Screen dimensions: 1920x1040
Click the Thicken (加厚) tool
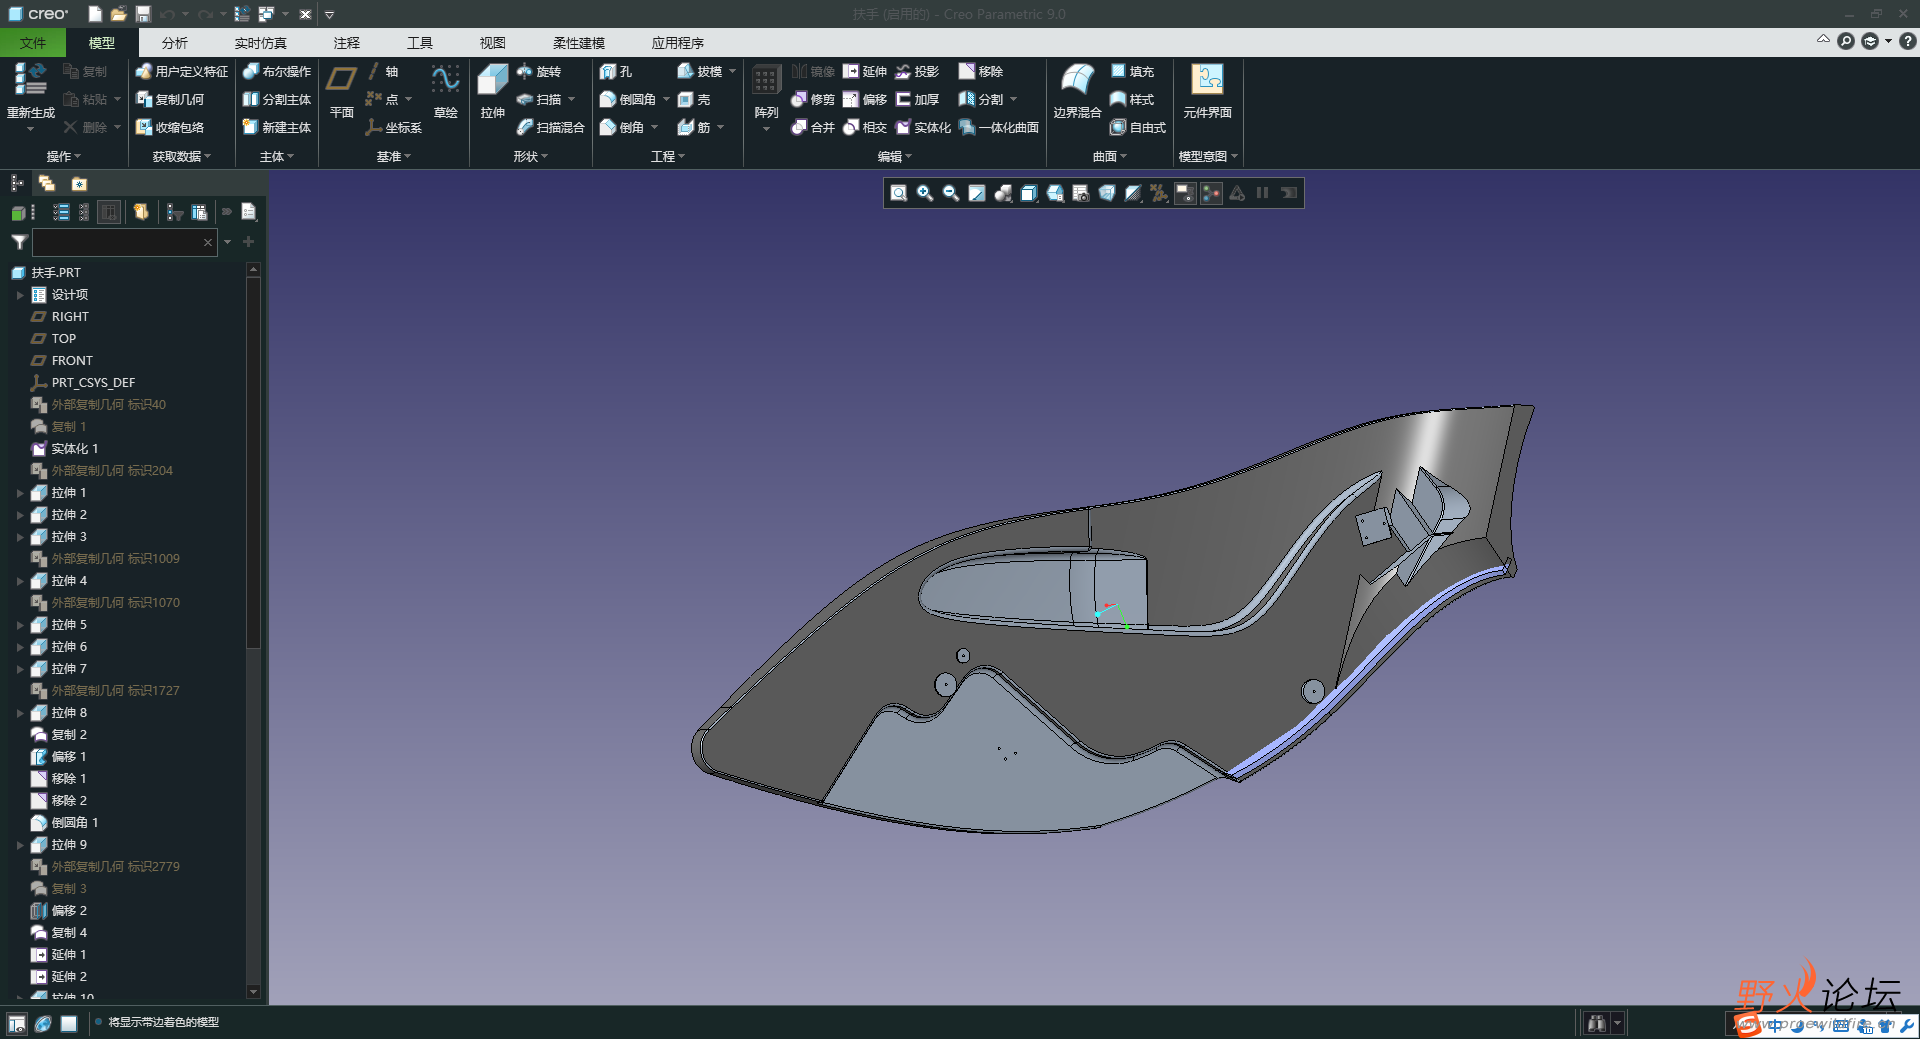pyautogui.click(x=917, y=100)
